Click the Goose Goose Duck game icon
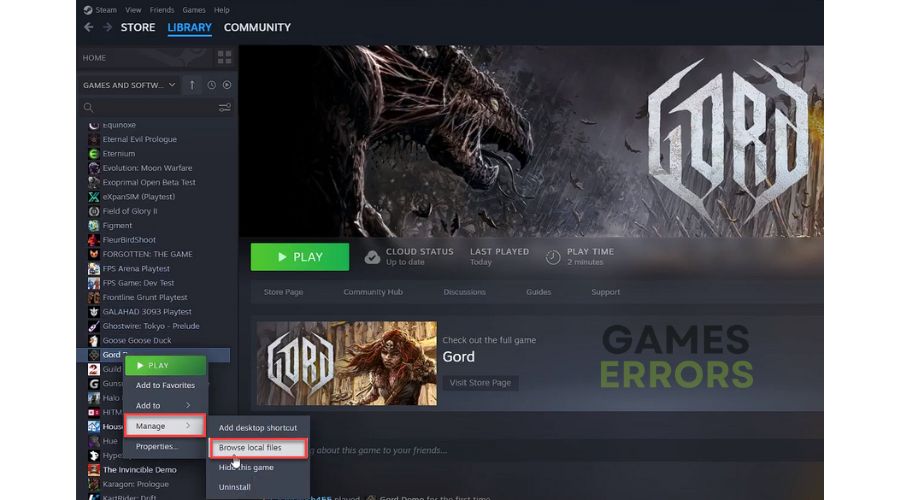Image resolution: width=900 pixels, height=500 pixels. point(94,340)
